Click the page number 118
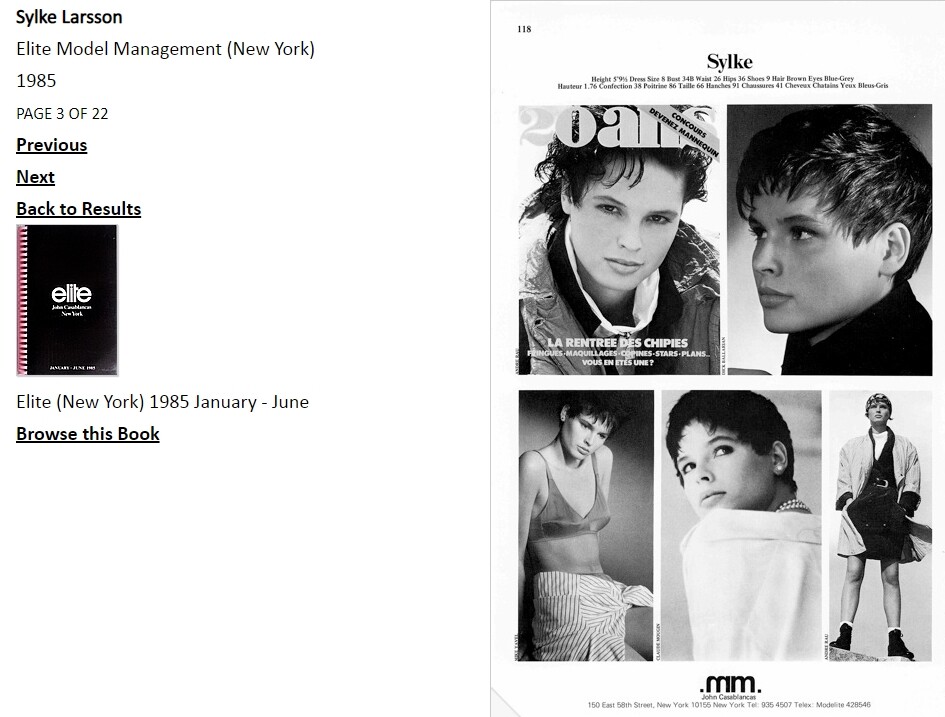 pyautogui.click(x=524, y=29)
